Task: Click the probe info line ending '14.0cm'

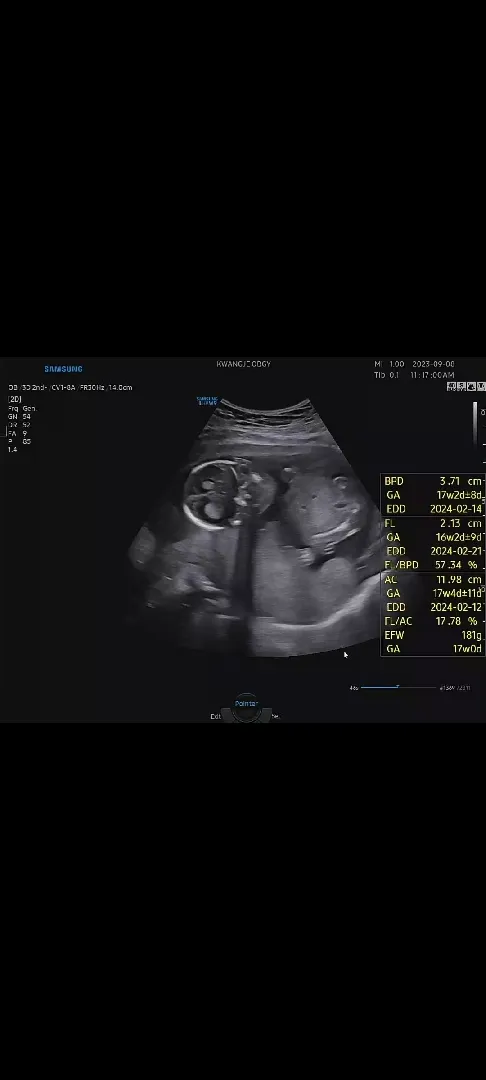Action: click(x=70, y=387)
